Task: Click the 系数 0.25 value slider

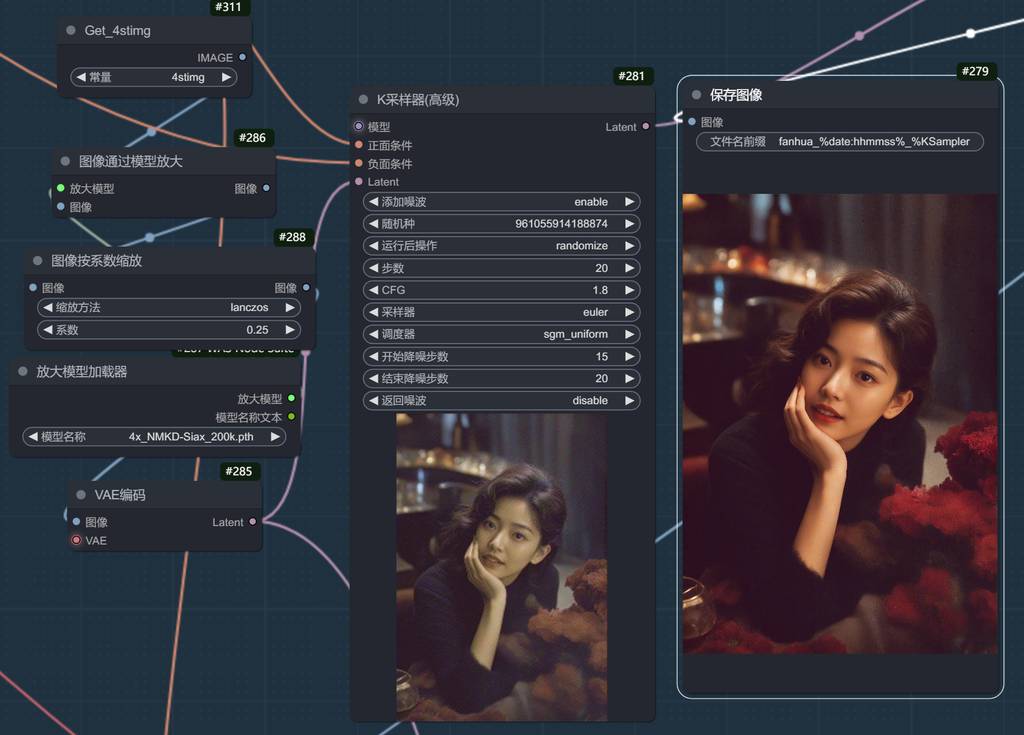Action: click(168, 330)
